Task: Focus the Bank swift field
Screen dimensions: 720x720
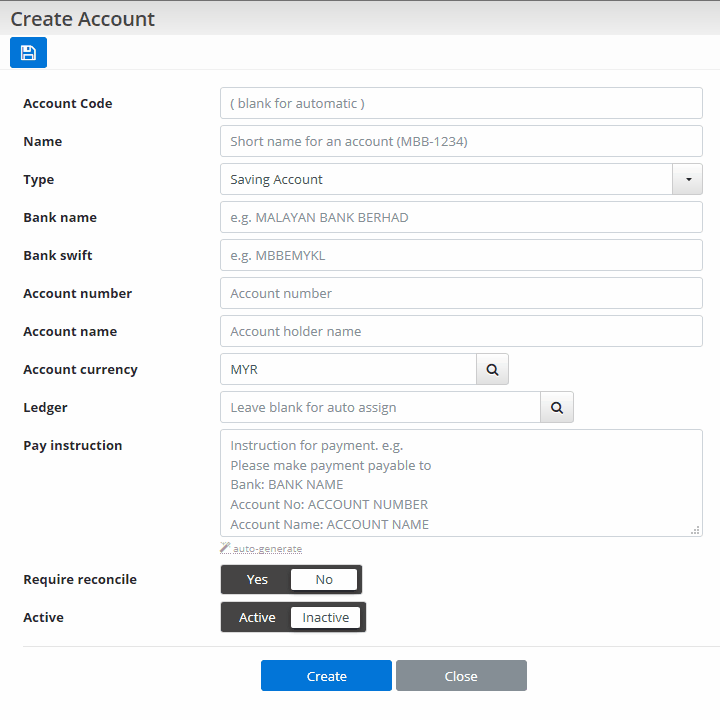Action: pyautogui.click(x=461, y=255)
